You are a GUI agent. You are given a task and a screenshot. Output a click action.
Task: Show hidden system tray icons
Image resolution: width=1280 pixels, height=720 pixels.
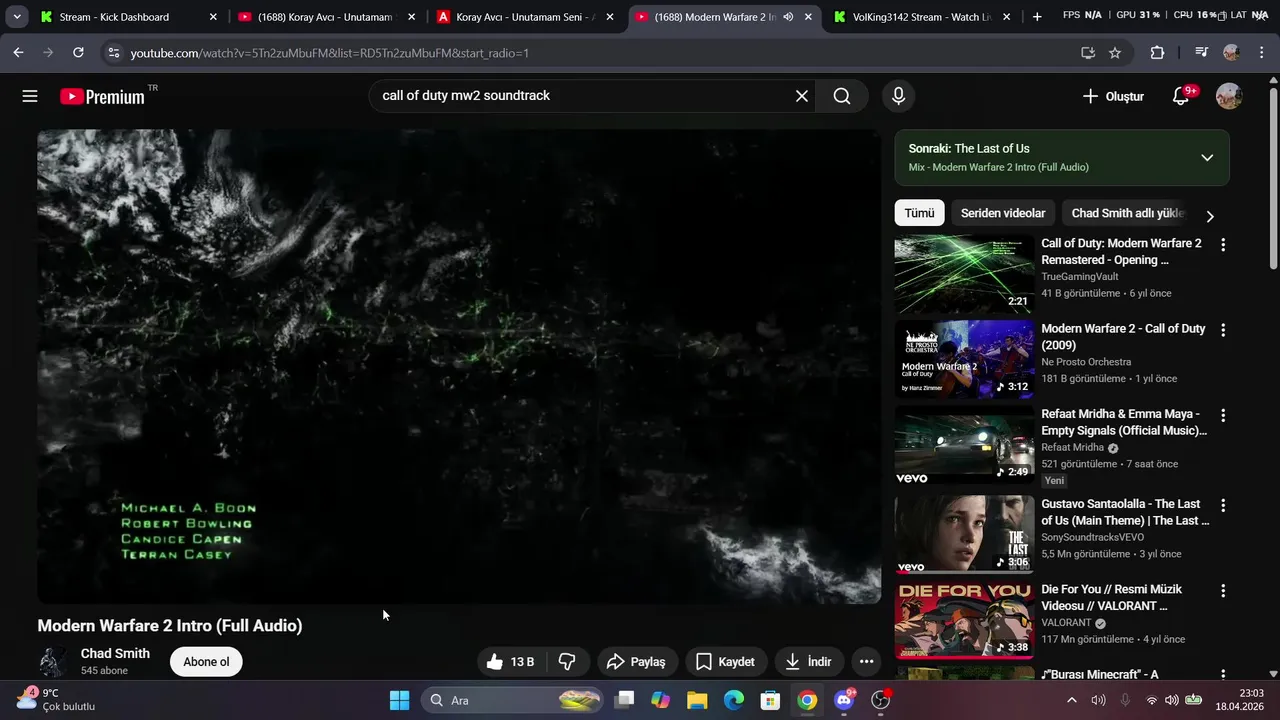point(1072,700)
